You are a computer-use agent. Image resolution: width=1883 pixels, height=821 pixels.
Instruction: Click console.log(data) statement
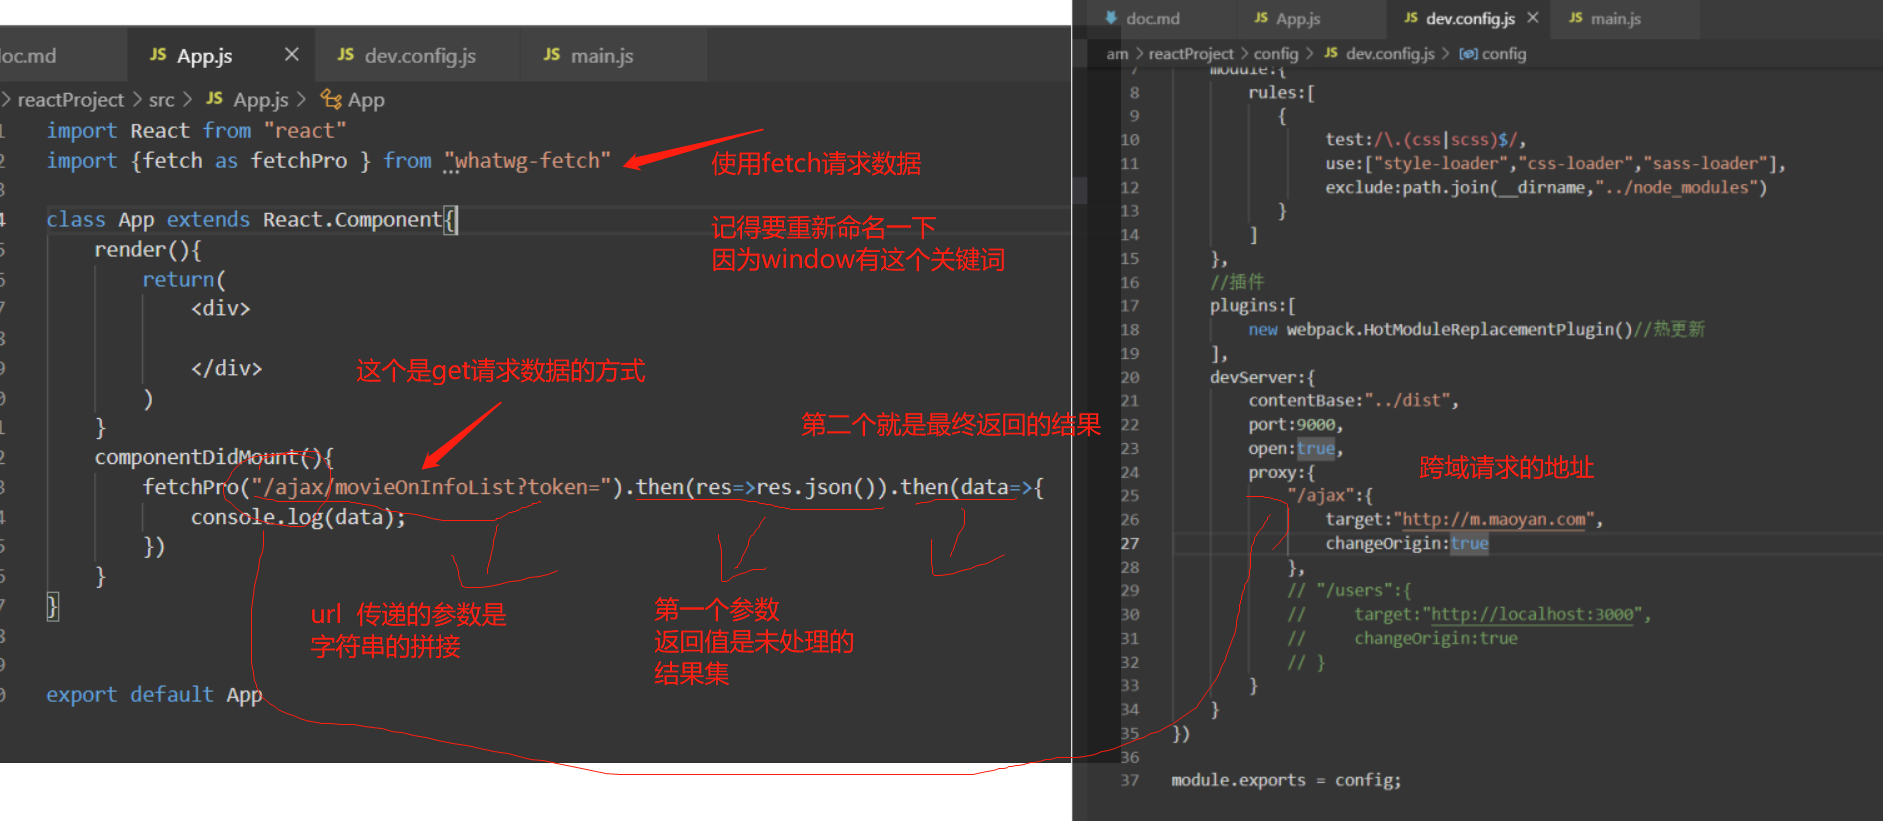click(299, 518)
